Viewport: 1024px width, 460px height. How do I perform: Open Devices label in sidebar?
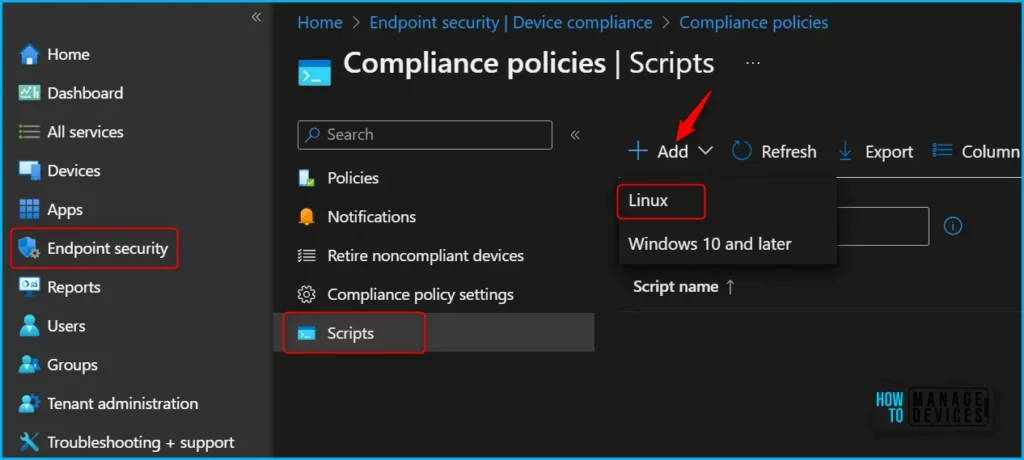[74, 171]
